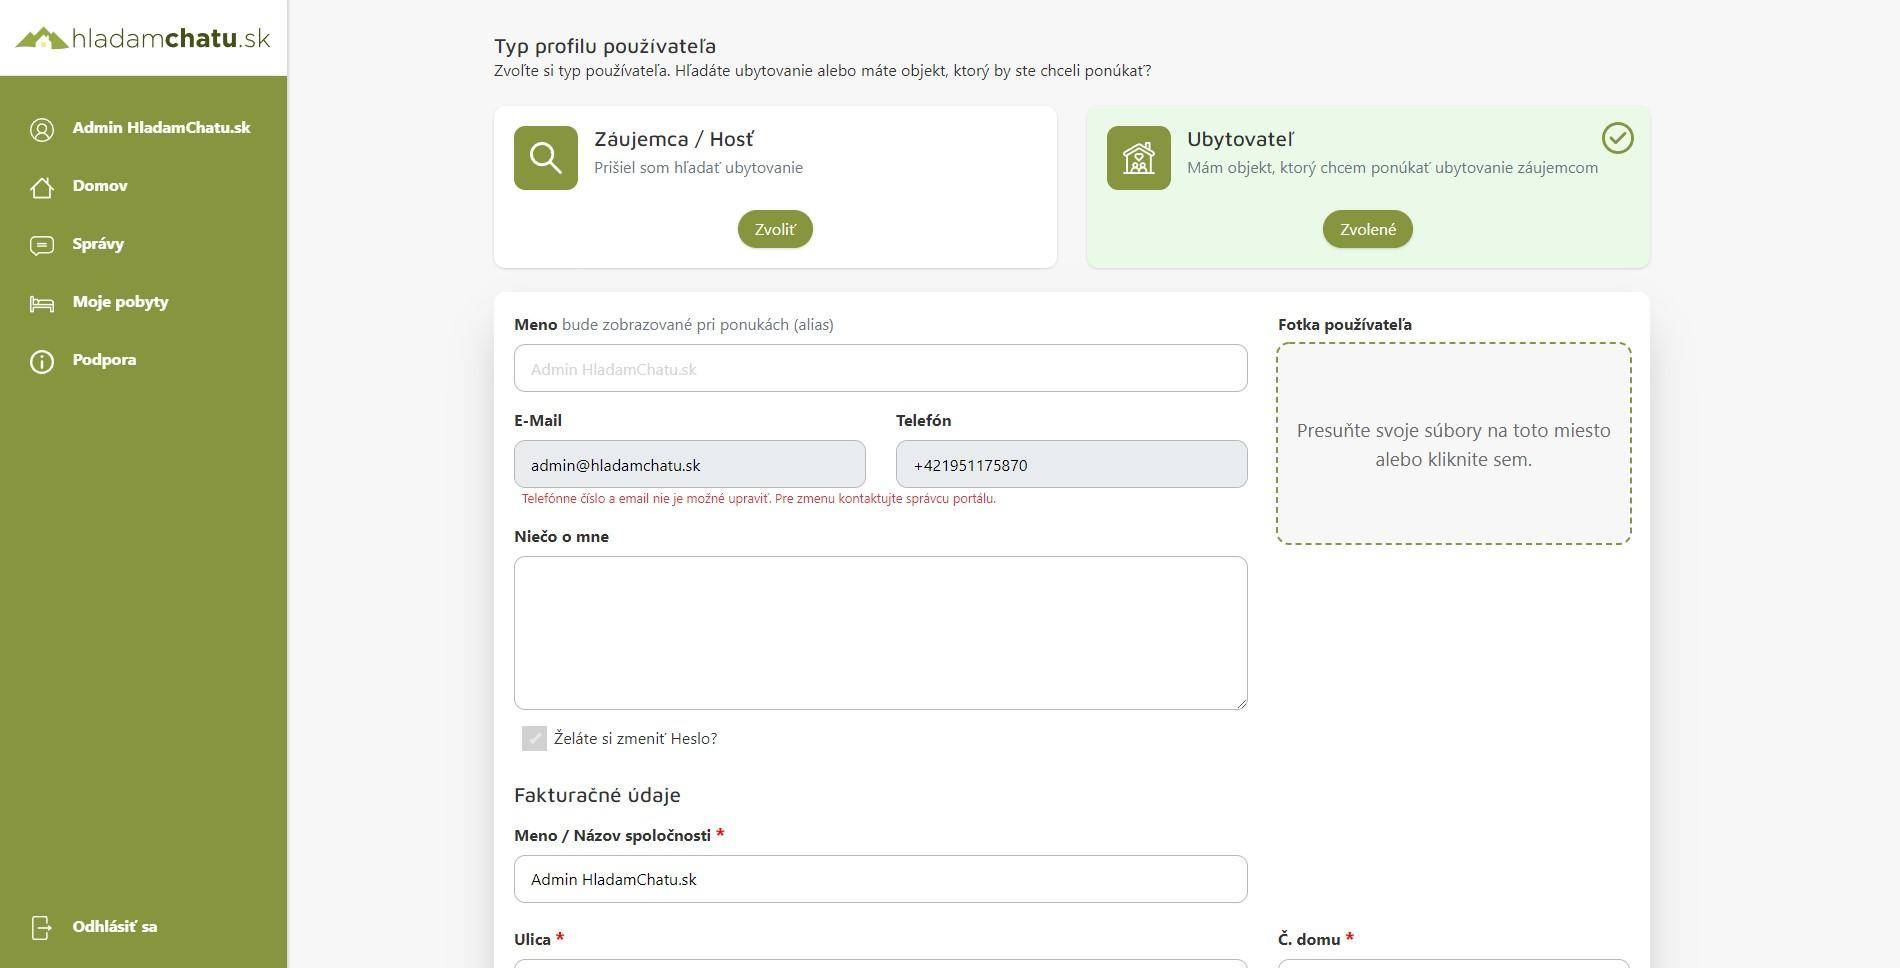Click the Zvolené button
This screenshot has width=1900, height=968.
[x=1368, y=229]
